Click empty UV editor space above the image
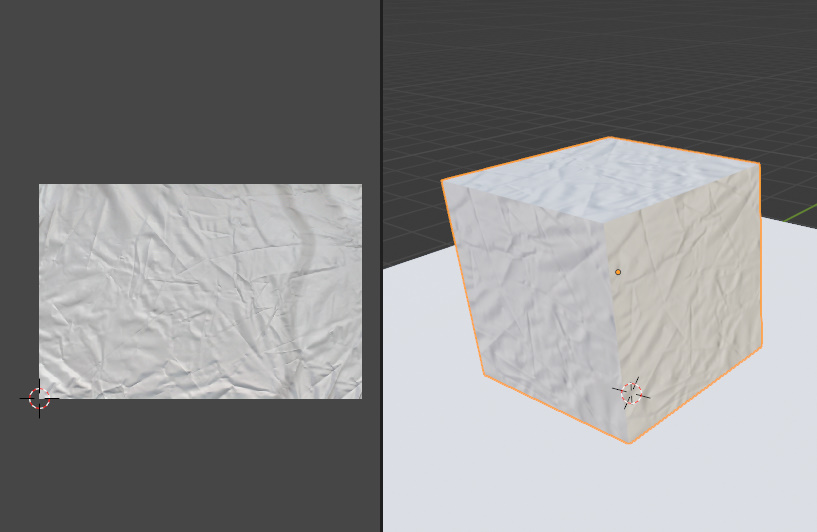The image size is (817, 532). tap(200, 90)
